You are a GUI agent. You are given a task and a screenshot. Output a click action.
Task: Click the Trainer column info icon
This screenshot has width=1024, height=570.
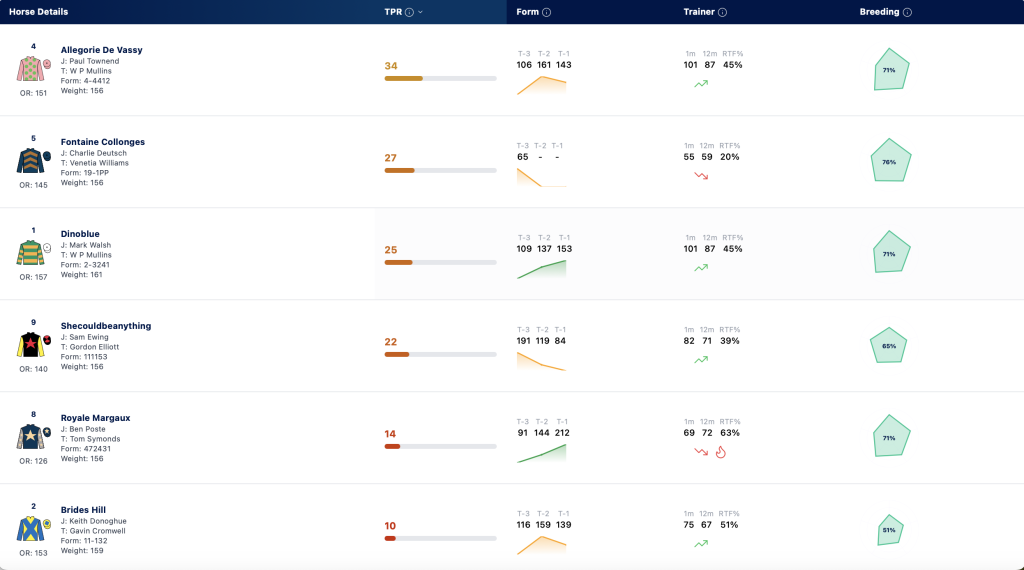722,12
